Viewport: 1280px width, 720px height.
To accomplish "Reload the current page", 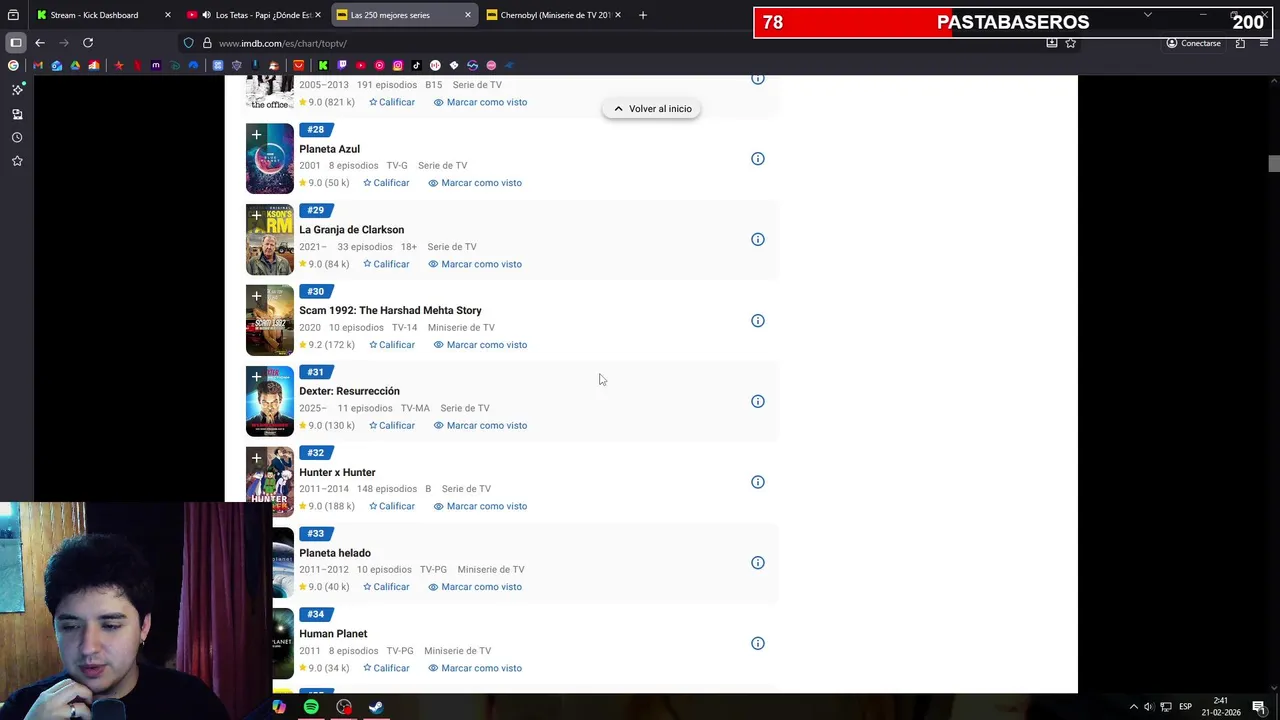I will click(88, 43).
